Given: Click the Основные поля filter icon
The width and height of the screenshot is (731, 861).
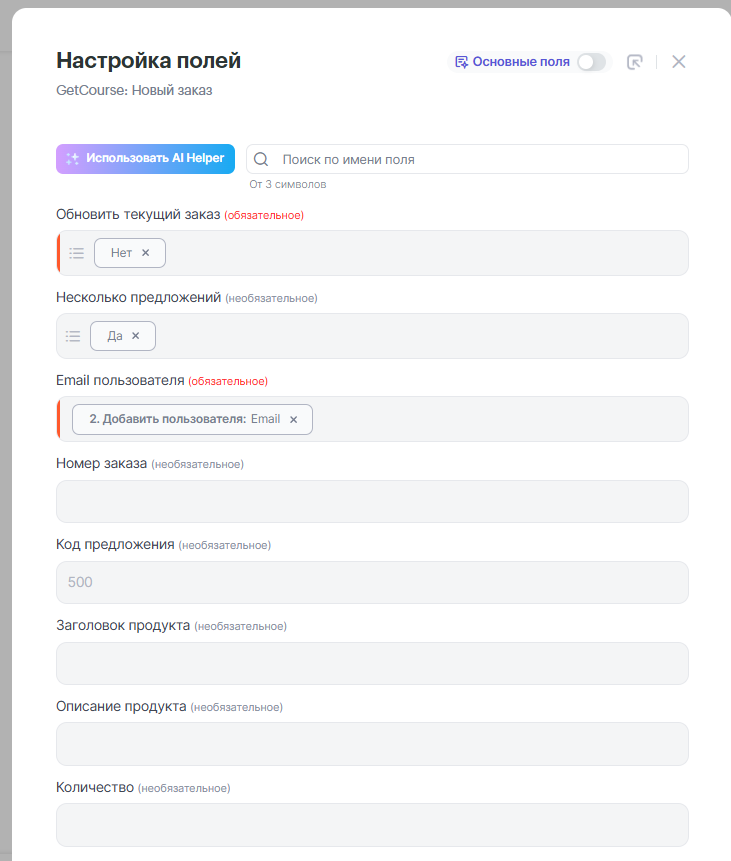Looking at the screenshot, I should tap(461, 62).
